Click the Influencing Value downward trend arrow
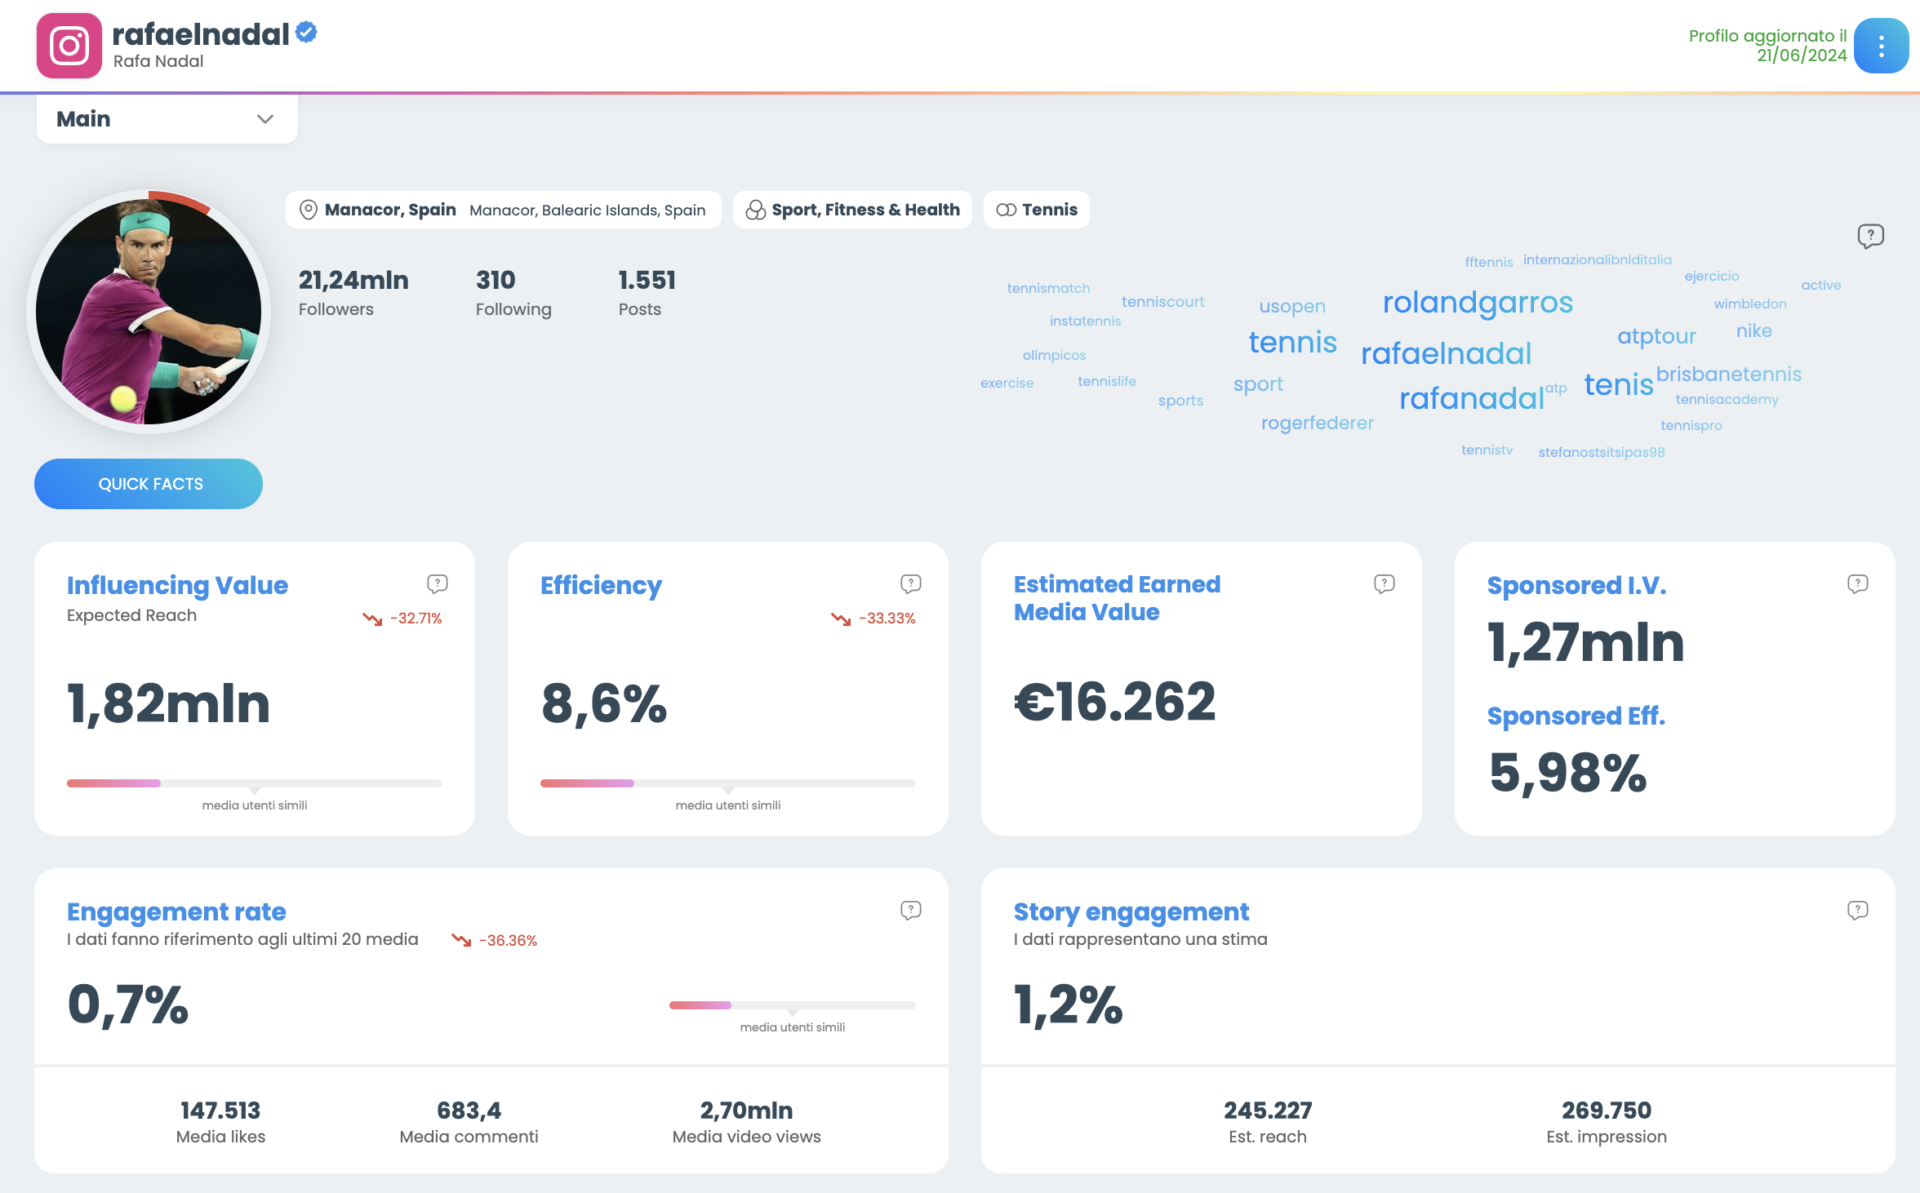The width and height of the screenshot is (1920, 1193). [x=372, y=619]
